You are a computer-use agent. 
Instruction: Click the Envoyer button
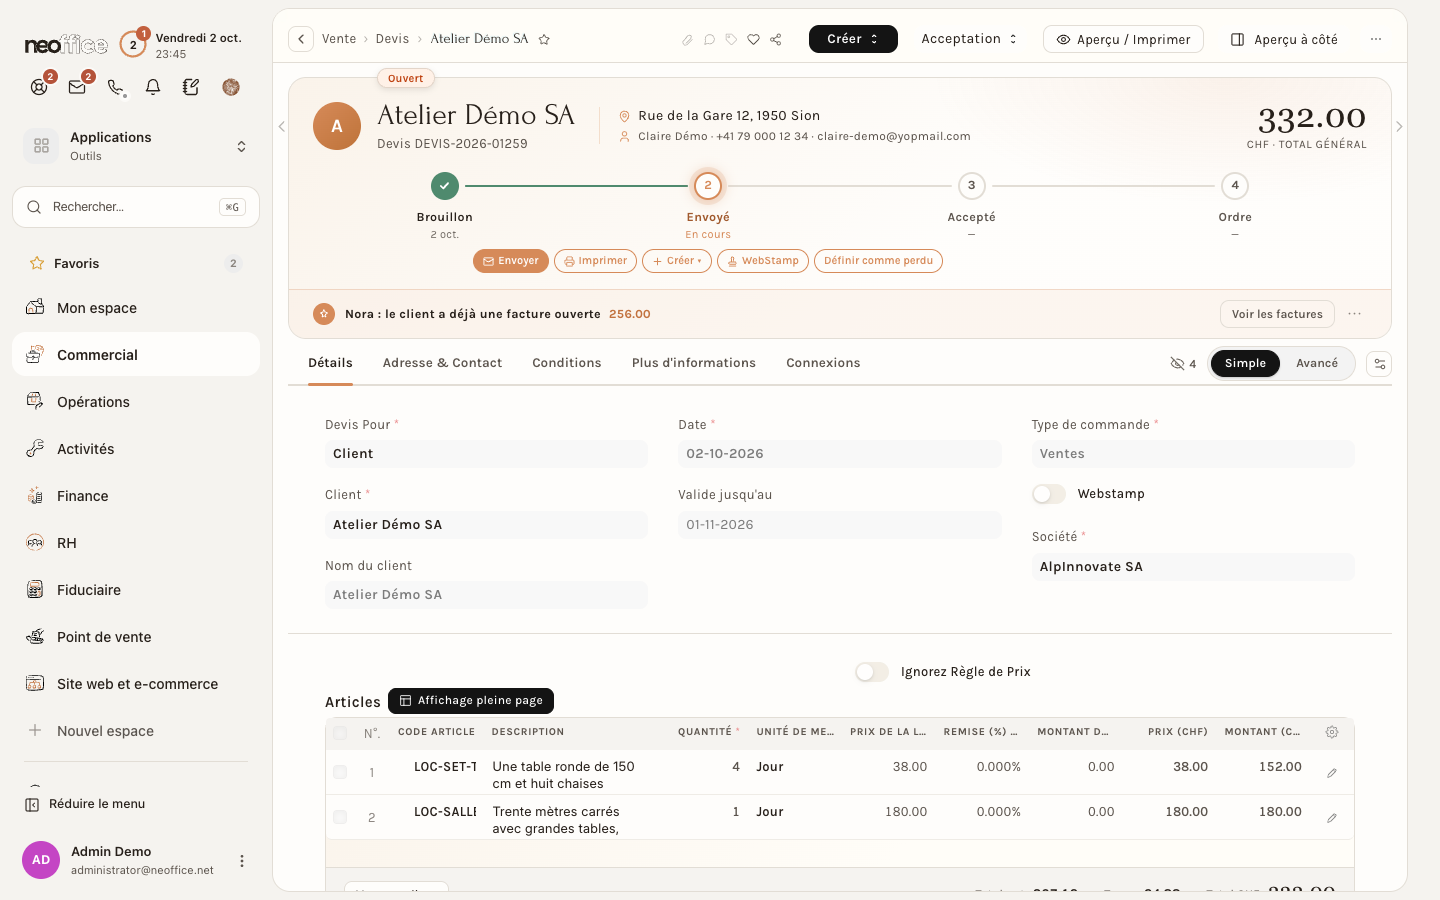511,261
